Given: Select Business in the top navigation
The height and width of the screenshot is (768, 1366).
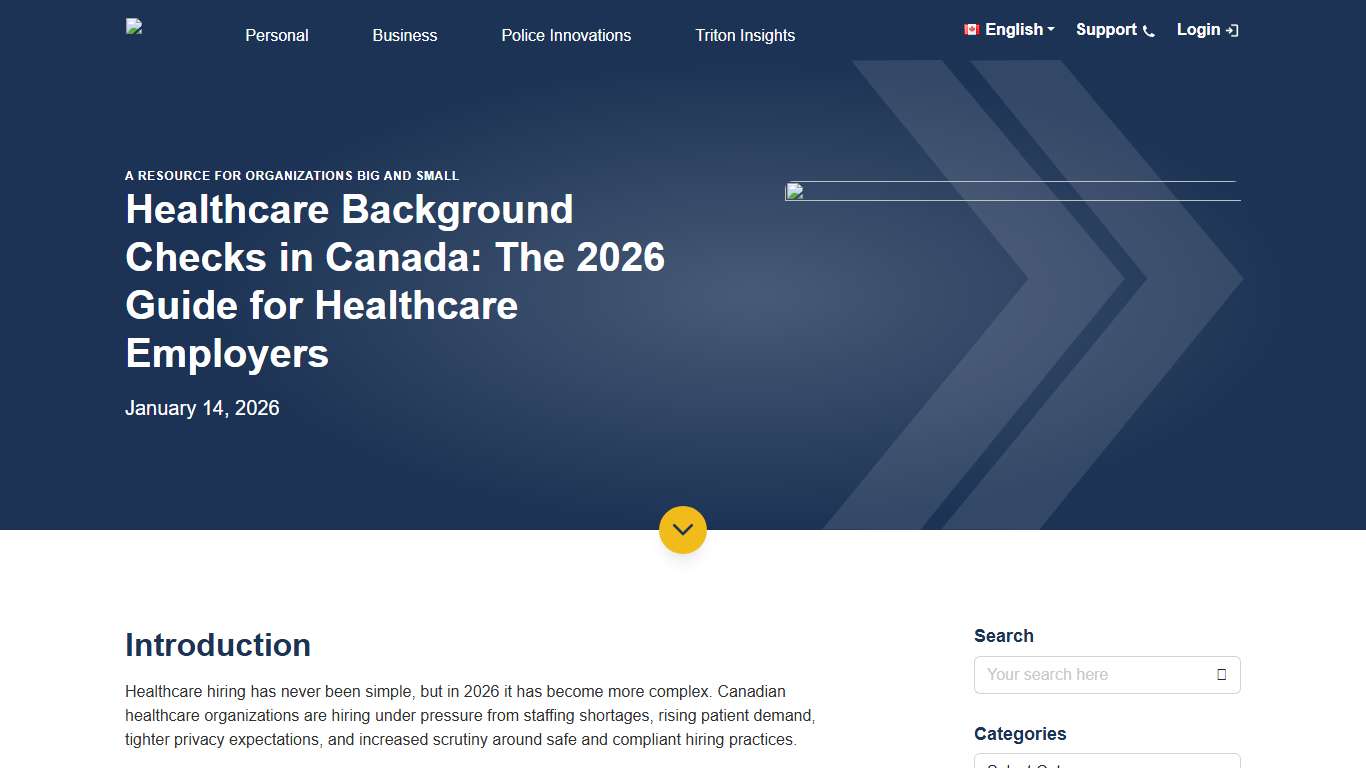Looking at the screenshot, I should [x=404, y=35].
